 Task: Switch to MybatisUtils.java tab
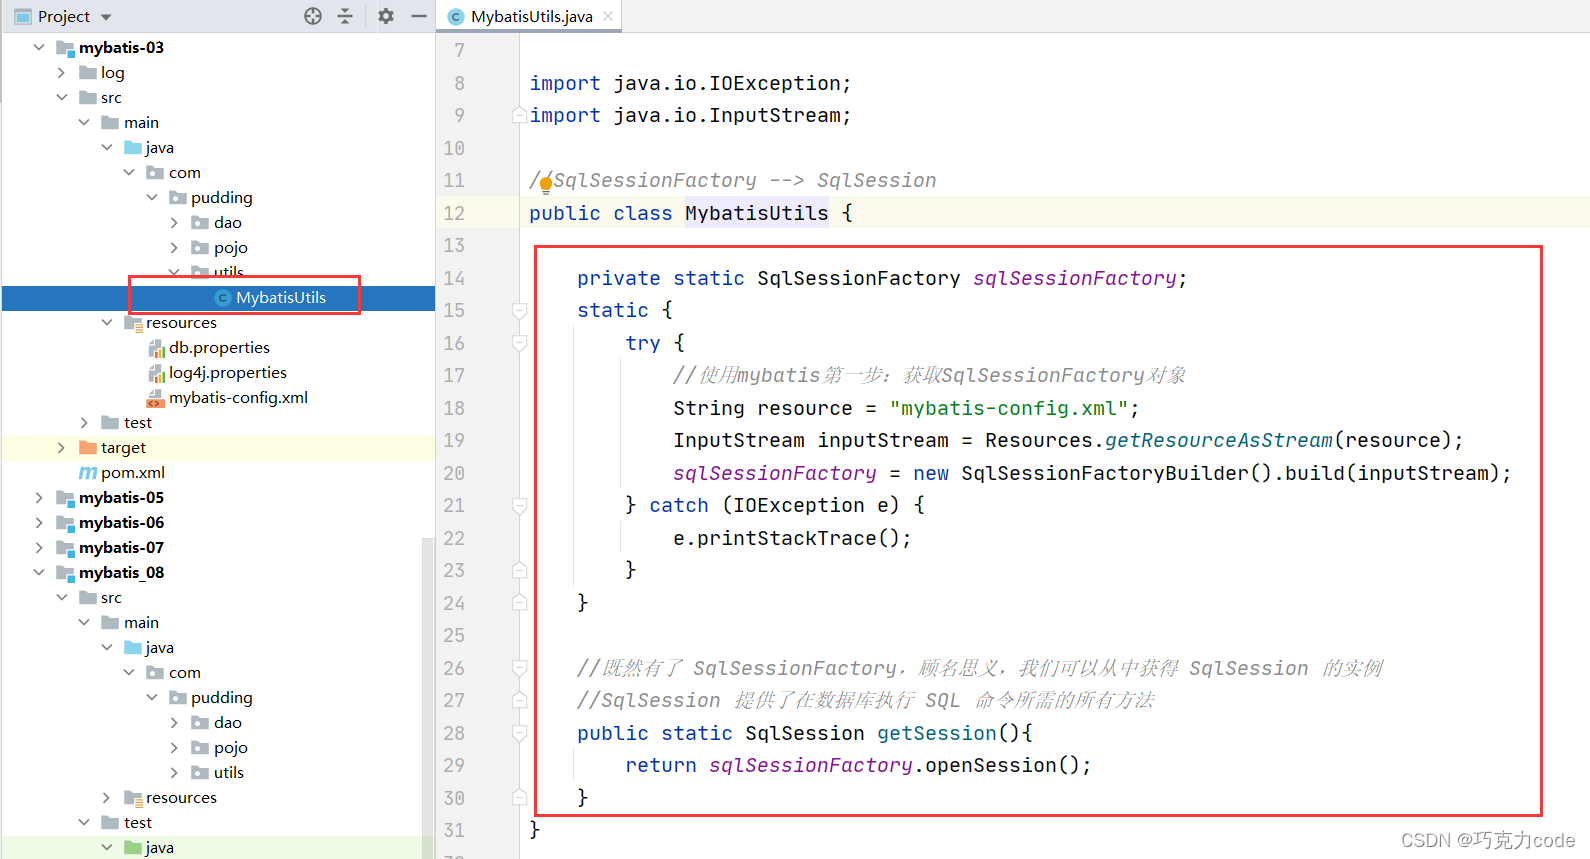pos(531,16)
